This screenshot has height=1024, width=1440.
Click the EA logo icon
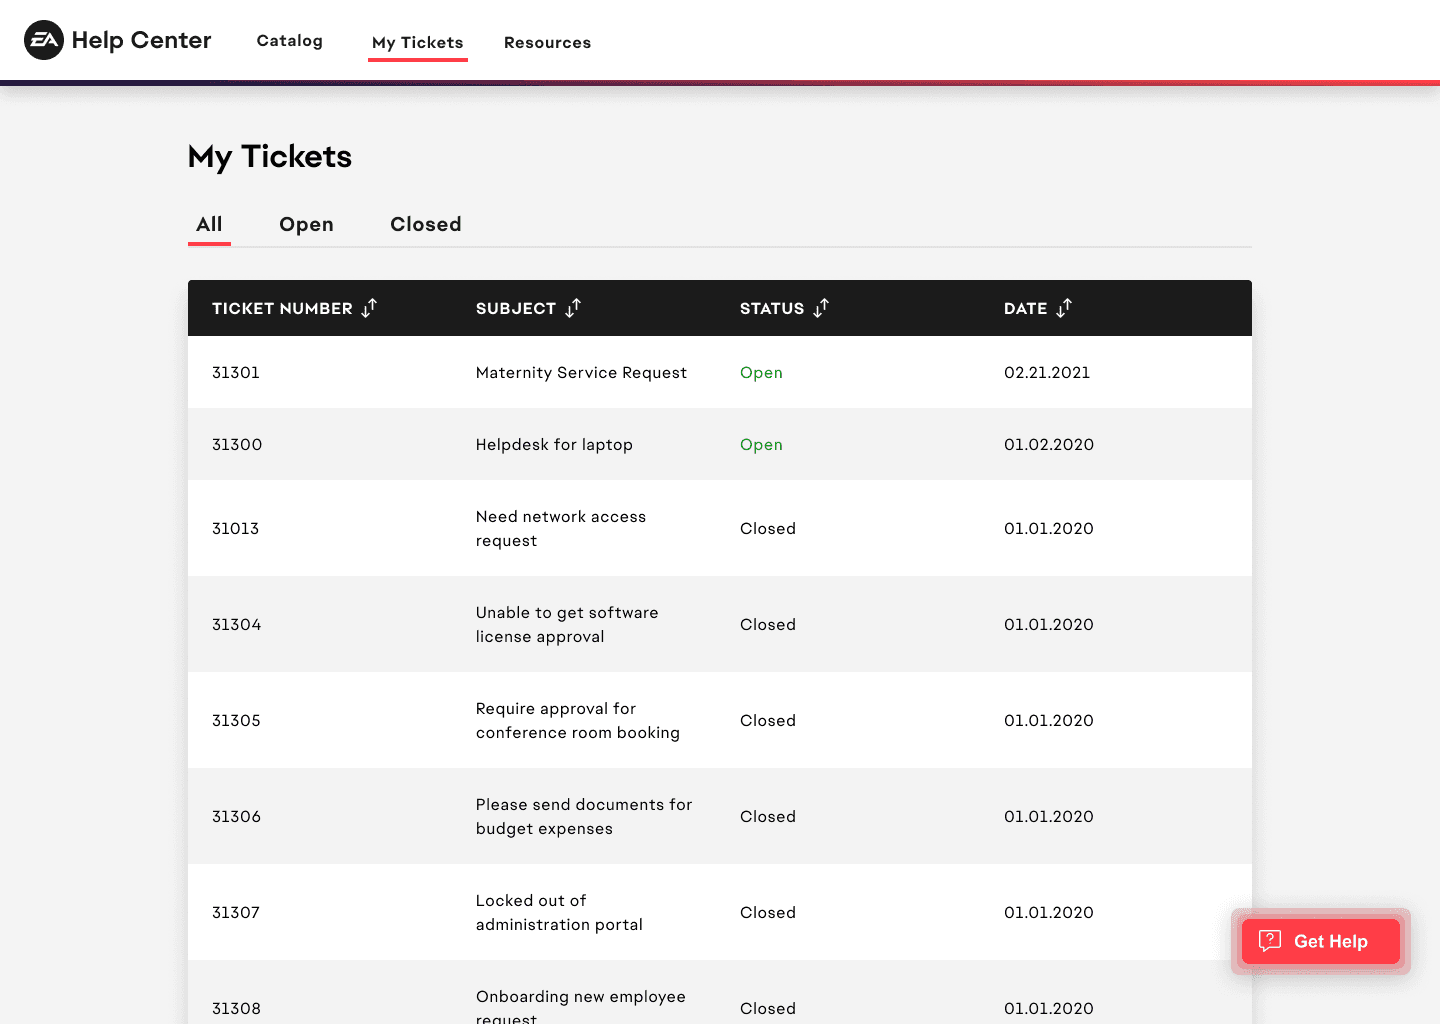pyautogui.click(x=44, y=40)
